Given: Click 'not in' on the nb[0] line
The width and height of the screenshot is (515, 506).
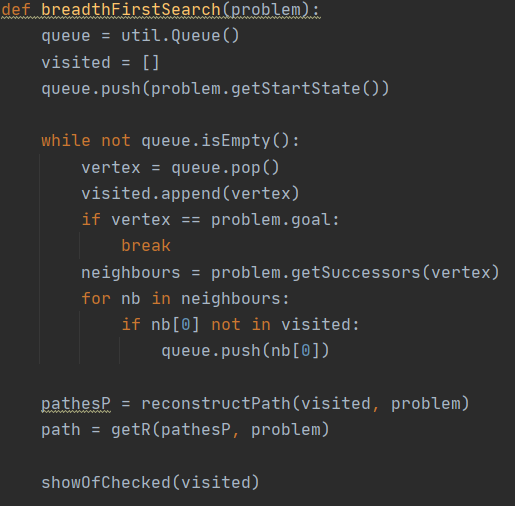Looking at the screenshot, I should [x=241, y=325].
